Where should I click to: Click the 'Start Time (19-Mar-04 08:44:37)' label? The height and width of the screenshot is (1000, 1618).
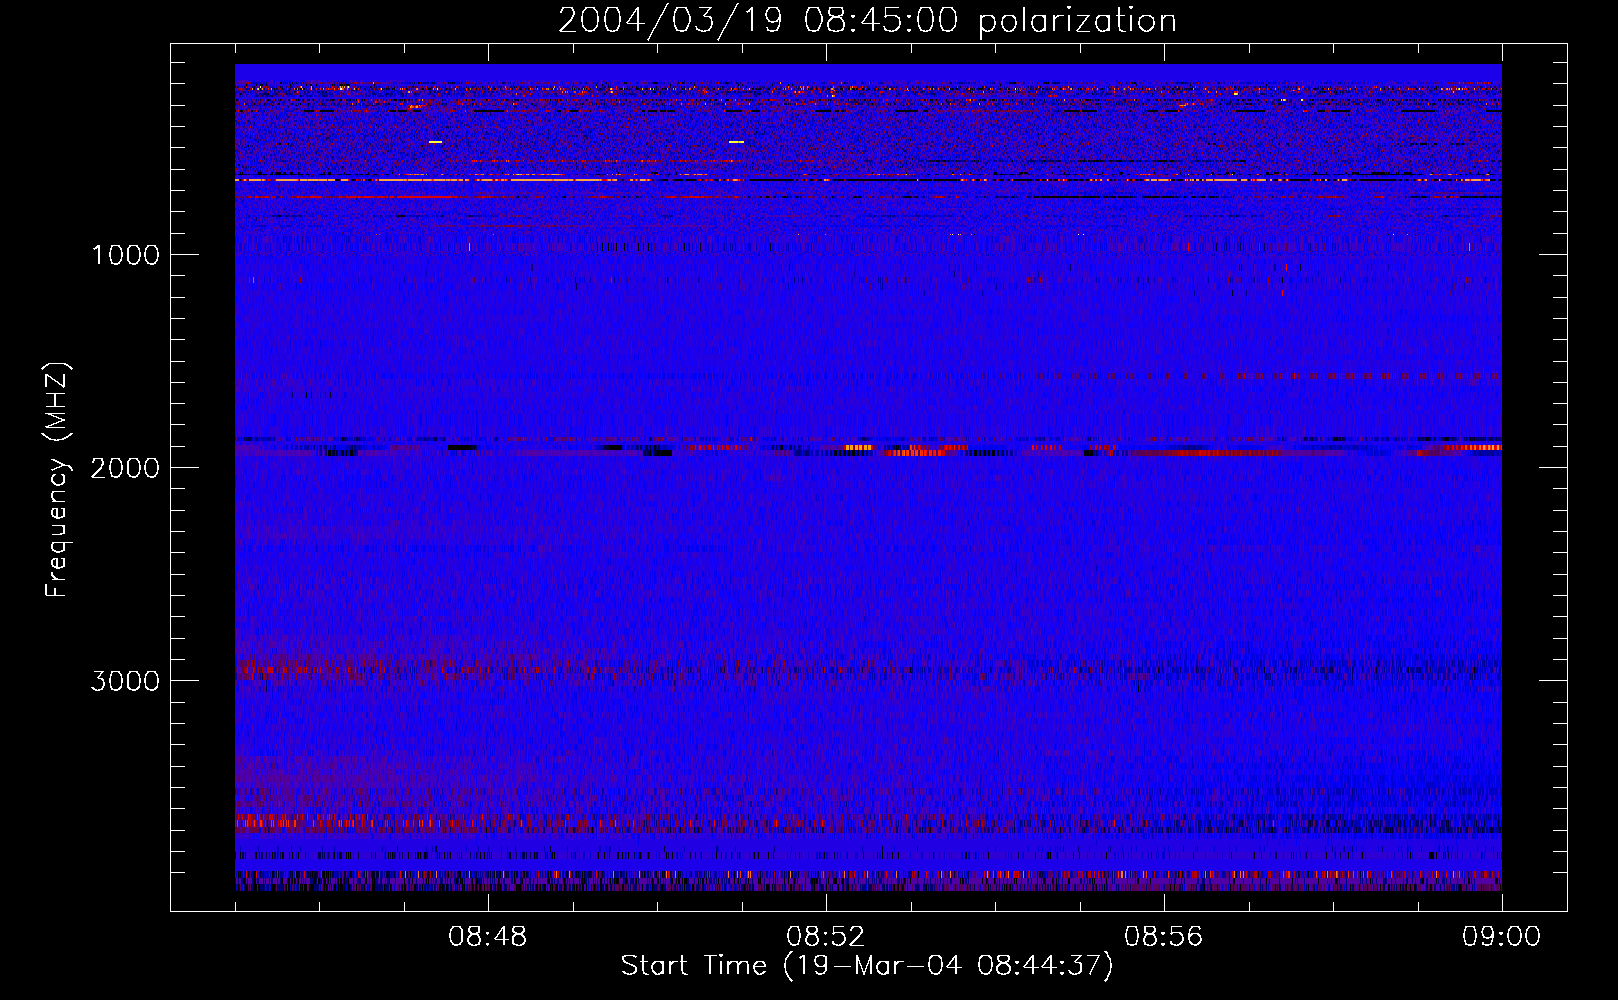(x=867, y=966)
